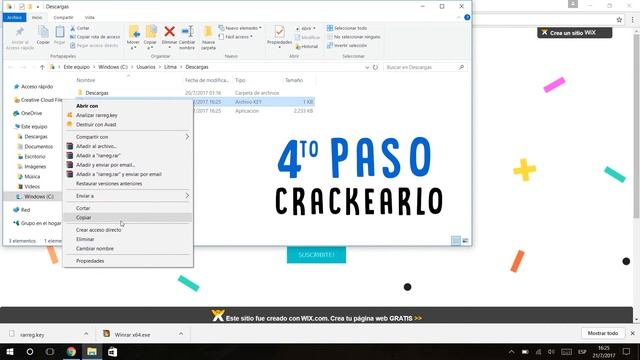Open Chrome from the taskbar

(71, 351)
